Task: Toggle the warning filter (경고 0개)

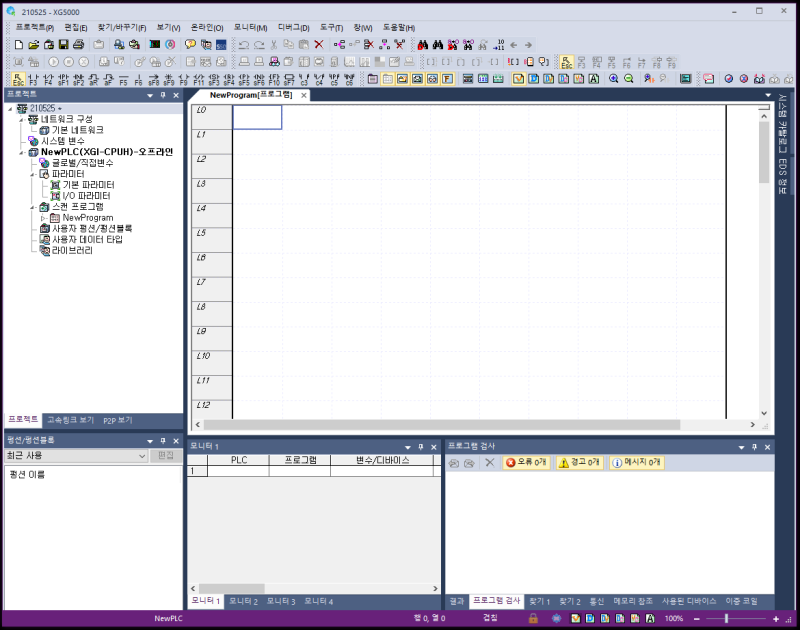Action: (x=579, y=463)
